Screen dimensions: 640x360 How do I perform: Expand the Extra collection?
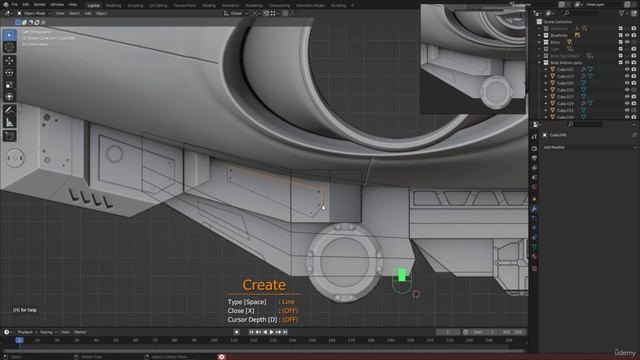tap(540, 42)
